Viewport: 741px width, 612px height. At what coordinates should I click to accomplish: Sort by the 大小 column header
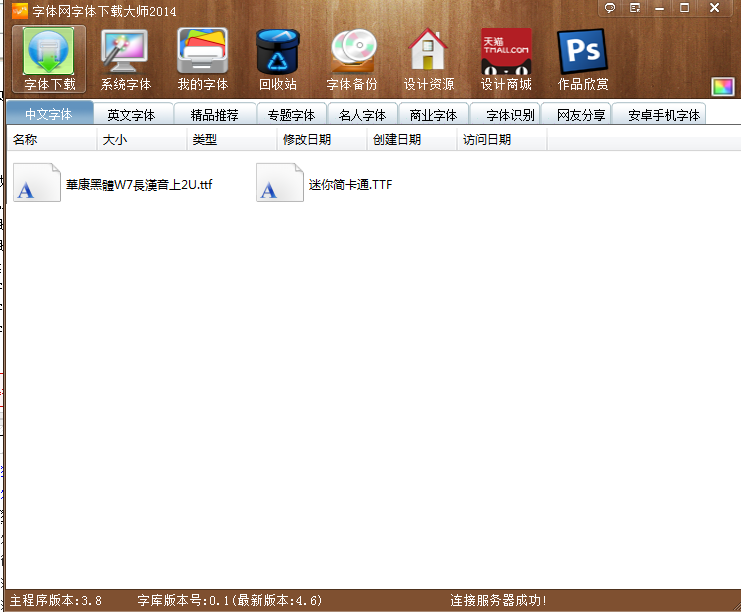142,139
